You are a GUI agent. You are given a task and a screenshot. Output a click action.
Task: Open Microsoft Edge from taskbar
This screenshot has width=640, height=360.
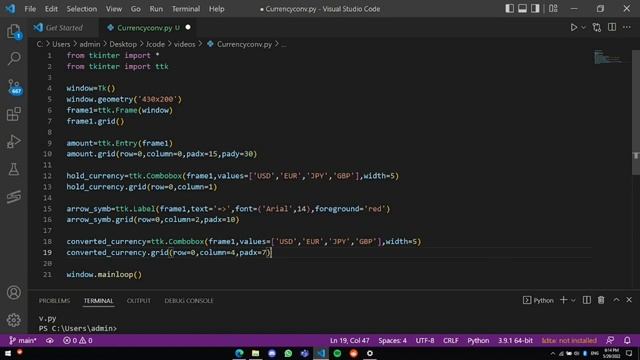[x=239, y=353]
